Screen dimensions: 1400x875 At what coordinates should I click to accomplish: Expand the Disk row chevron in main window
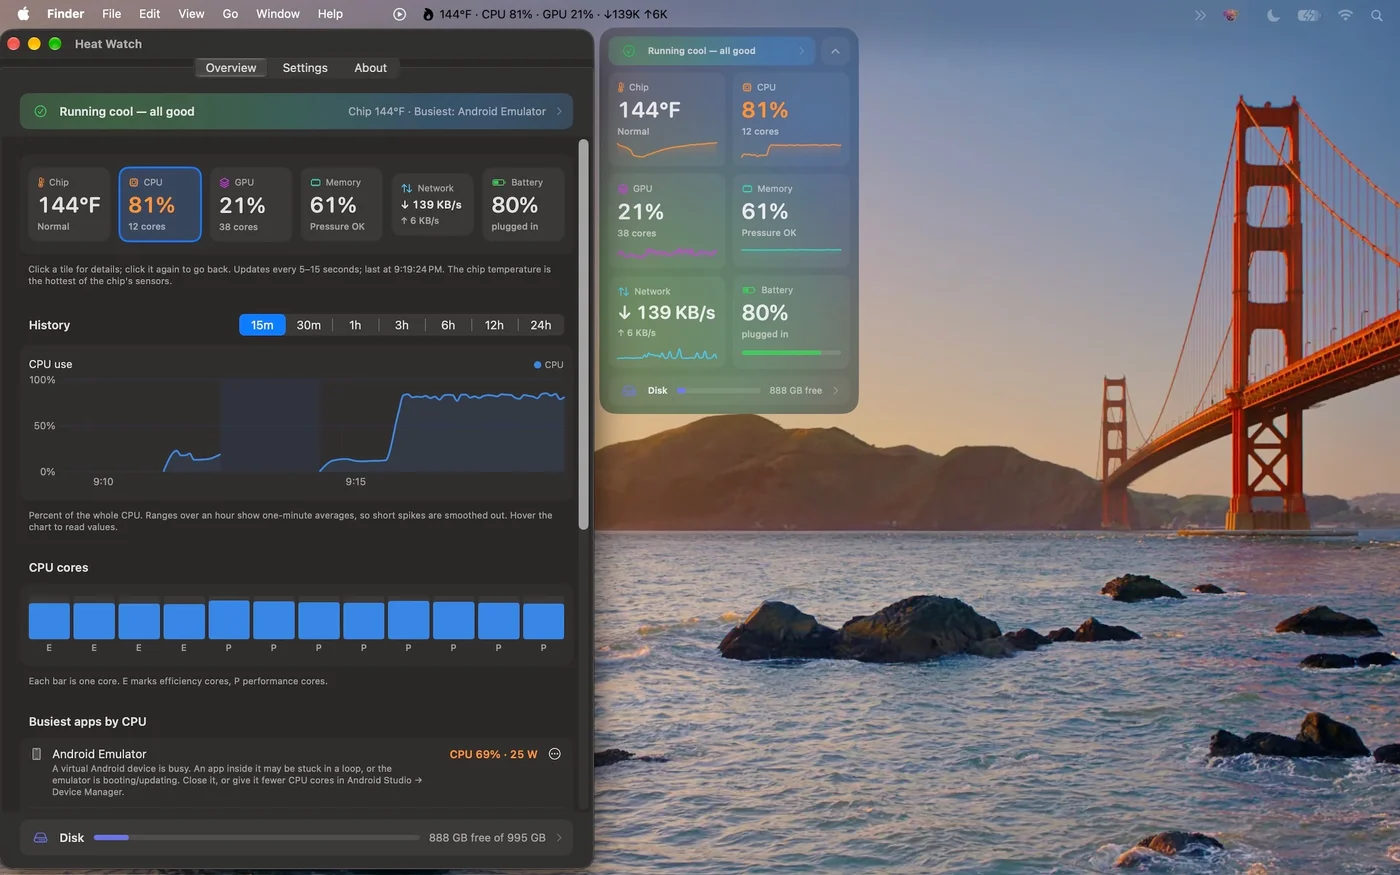[559, 838]
